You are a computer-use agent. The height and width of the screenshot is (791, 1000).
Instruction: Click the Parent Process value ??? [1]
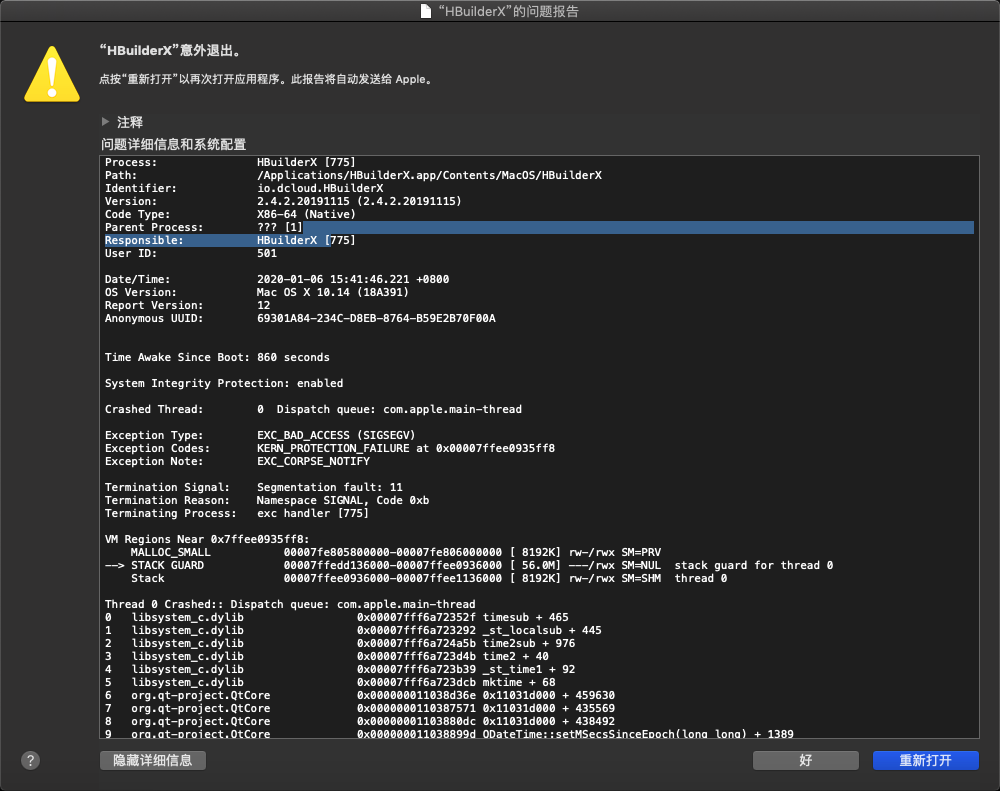pyautogui.click(x=280, y=227)
